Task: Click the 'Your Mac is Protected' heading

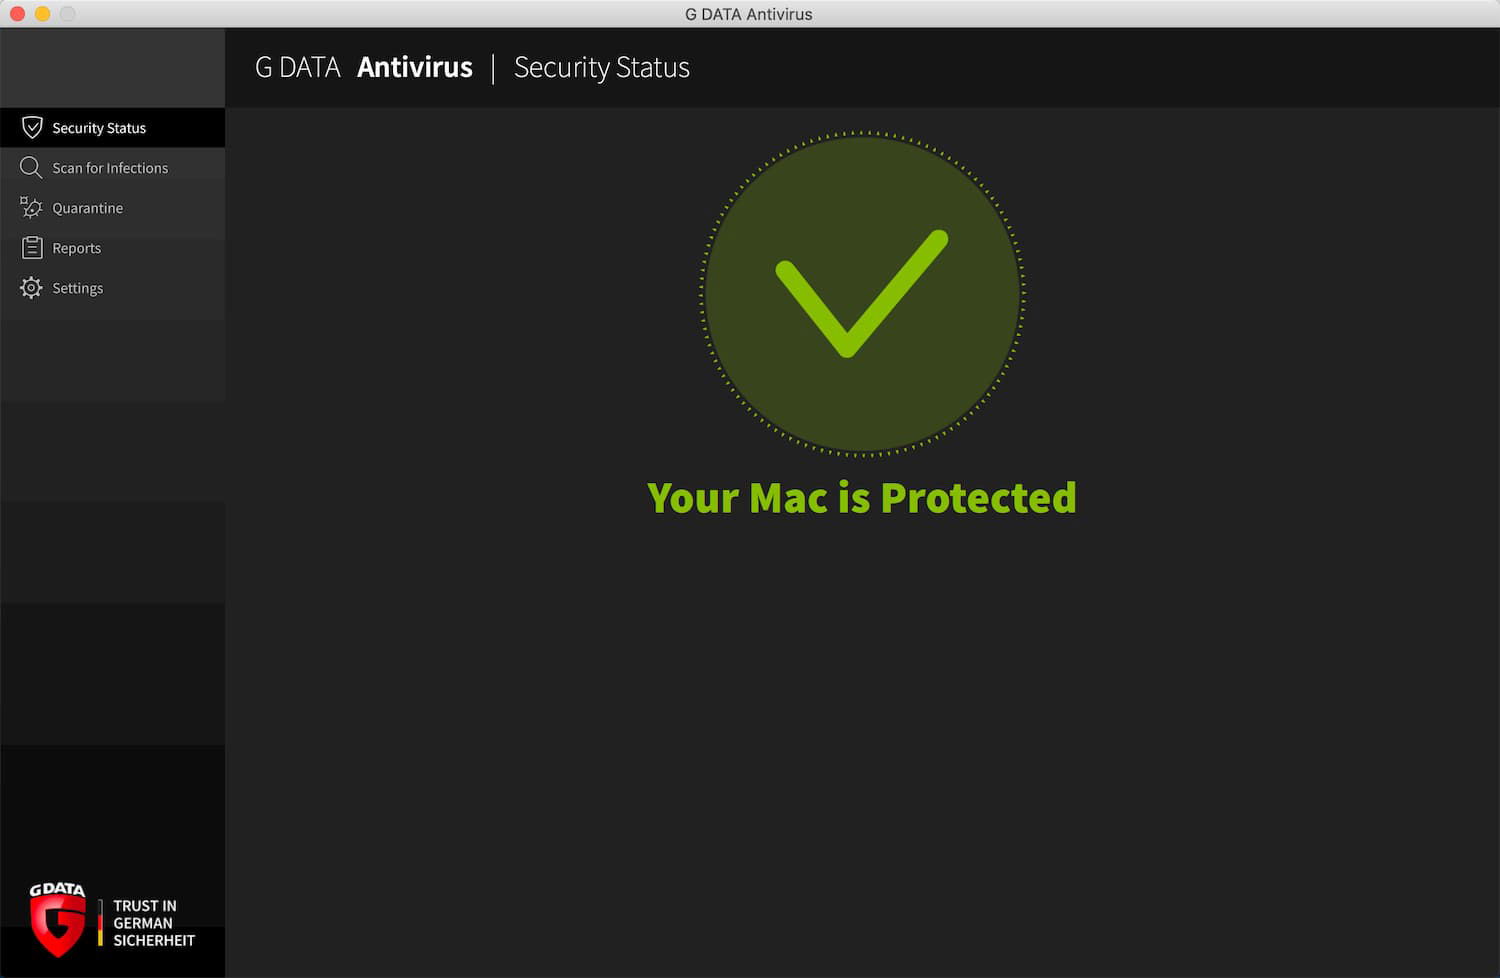Action: 862,497
